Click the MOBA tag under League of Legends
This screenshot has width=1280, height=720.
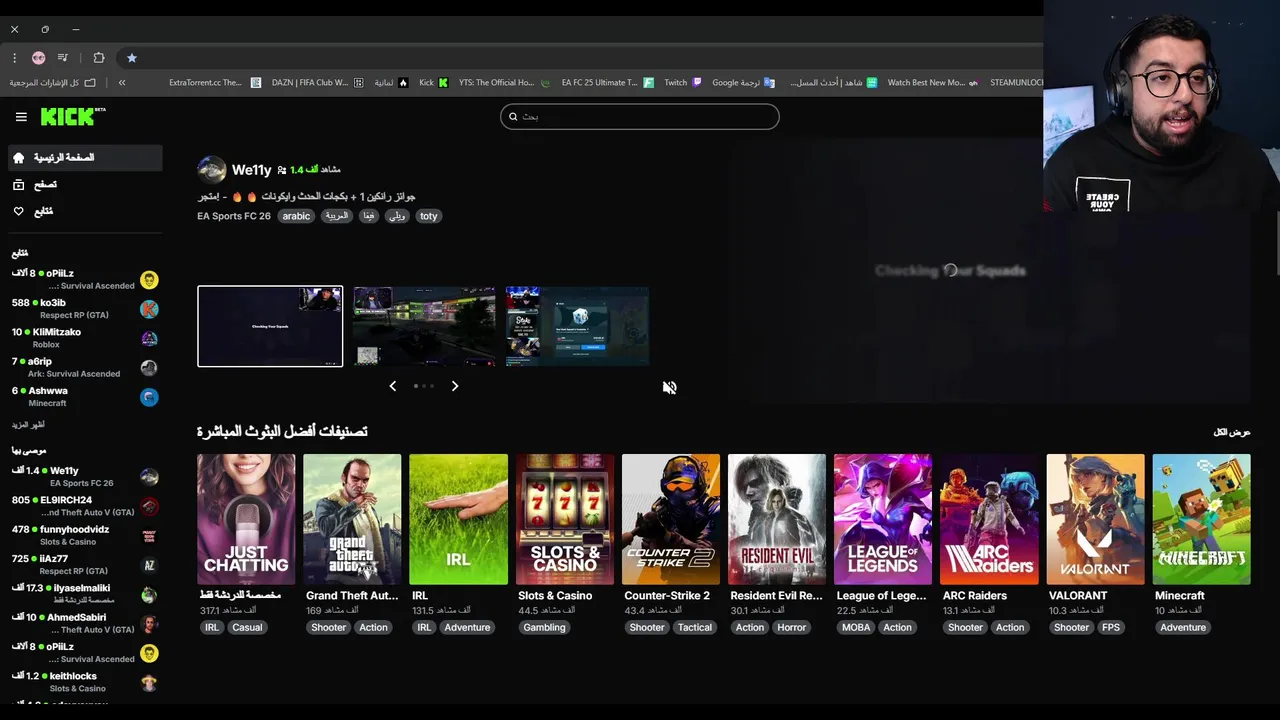click(x=856, y=628)
